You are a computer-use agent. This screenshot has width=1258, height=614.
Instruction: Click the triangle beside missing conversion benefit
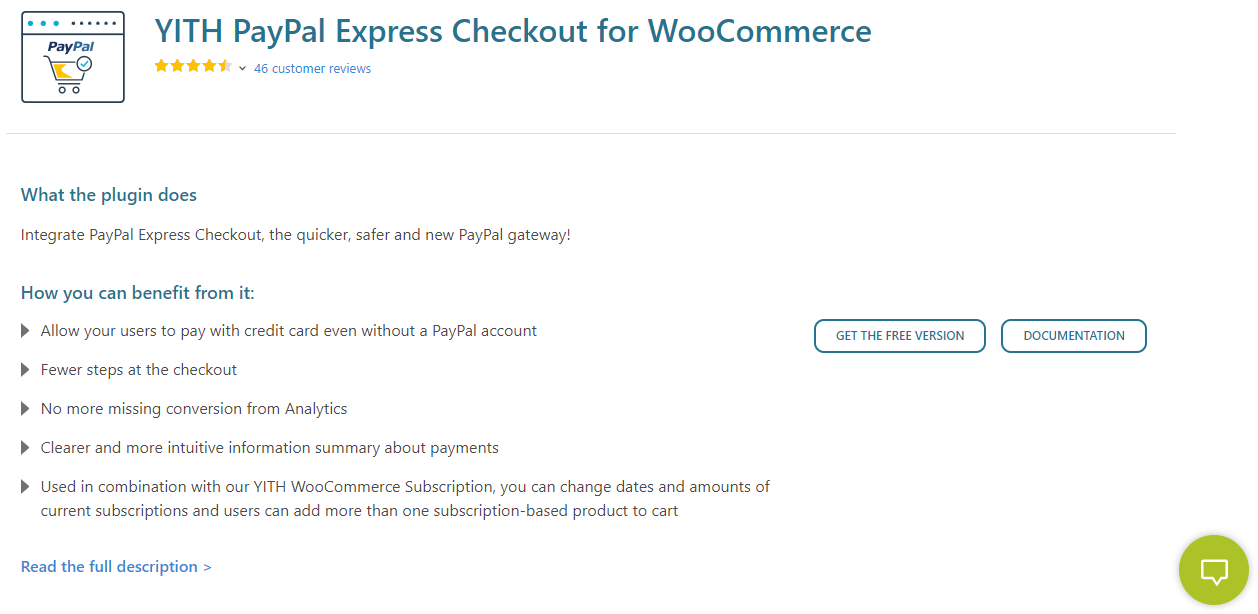(x=26, y=409)
